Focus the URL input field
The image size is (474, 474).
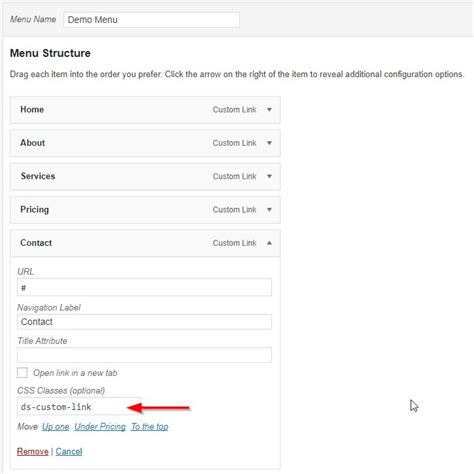coord(144,287)
